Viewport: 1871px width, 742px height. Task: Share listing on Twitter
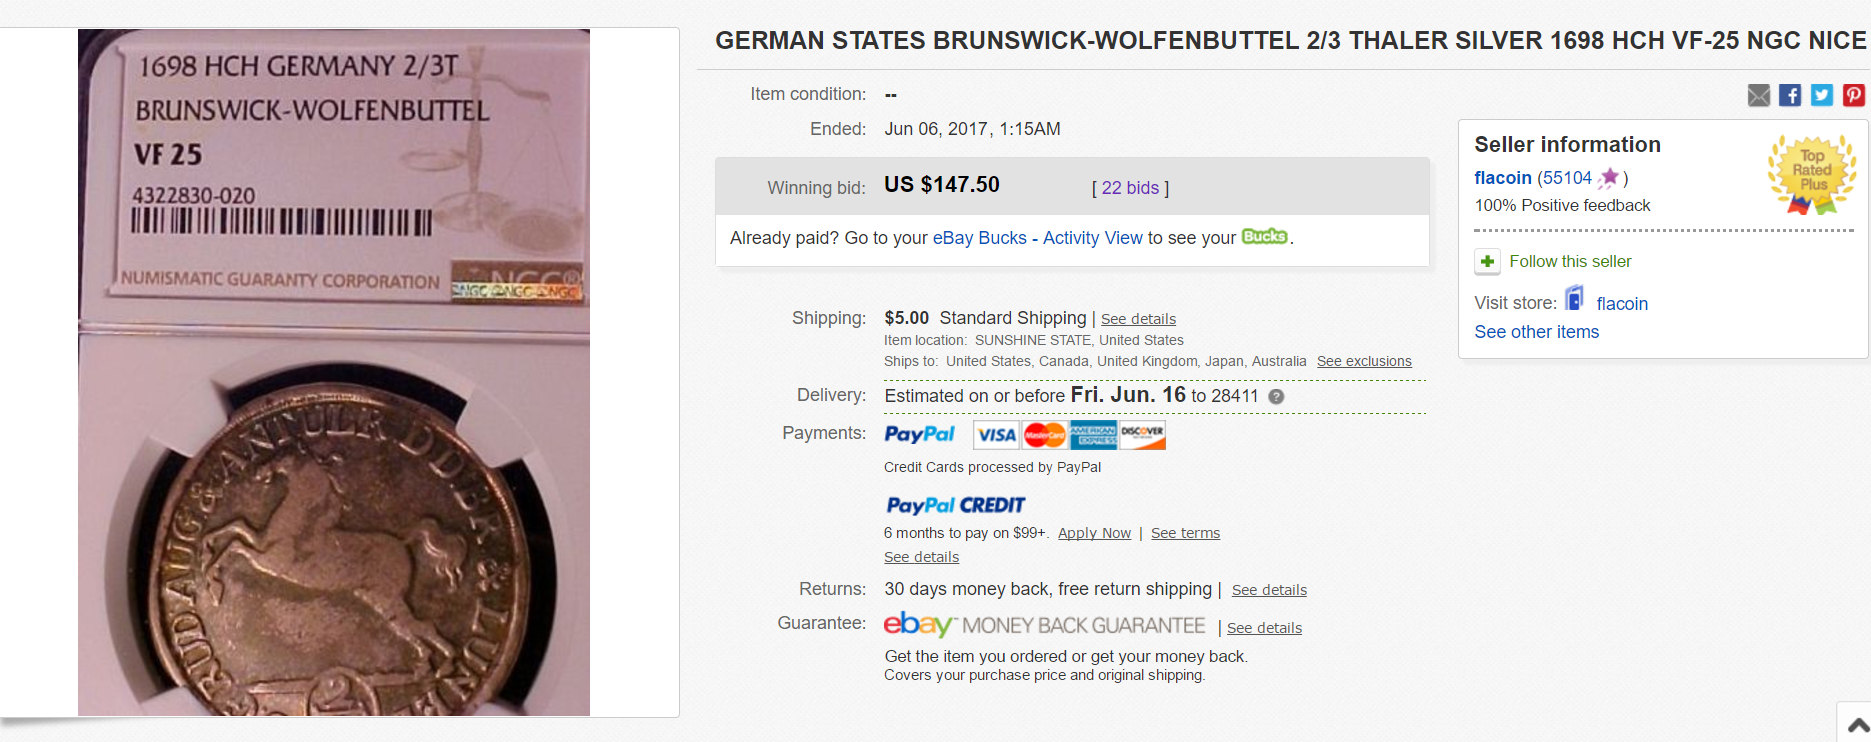1822,95
